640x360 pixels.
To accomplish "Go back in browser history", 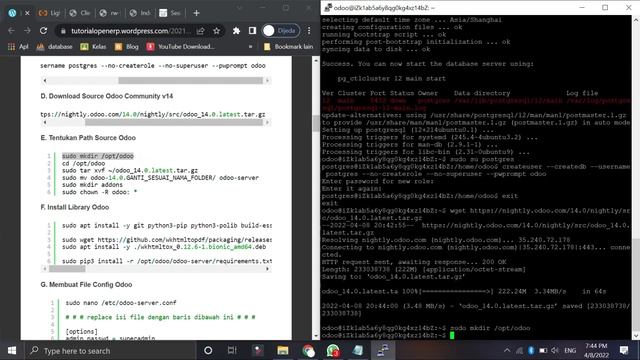I will coord(11,31).
